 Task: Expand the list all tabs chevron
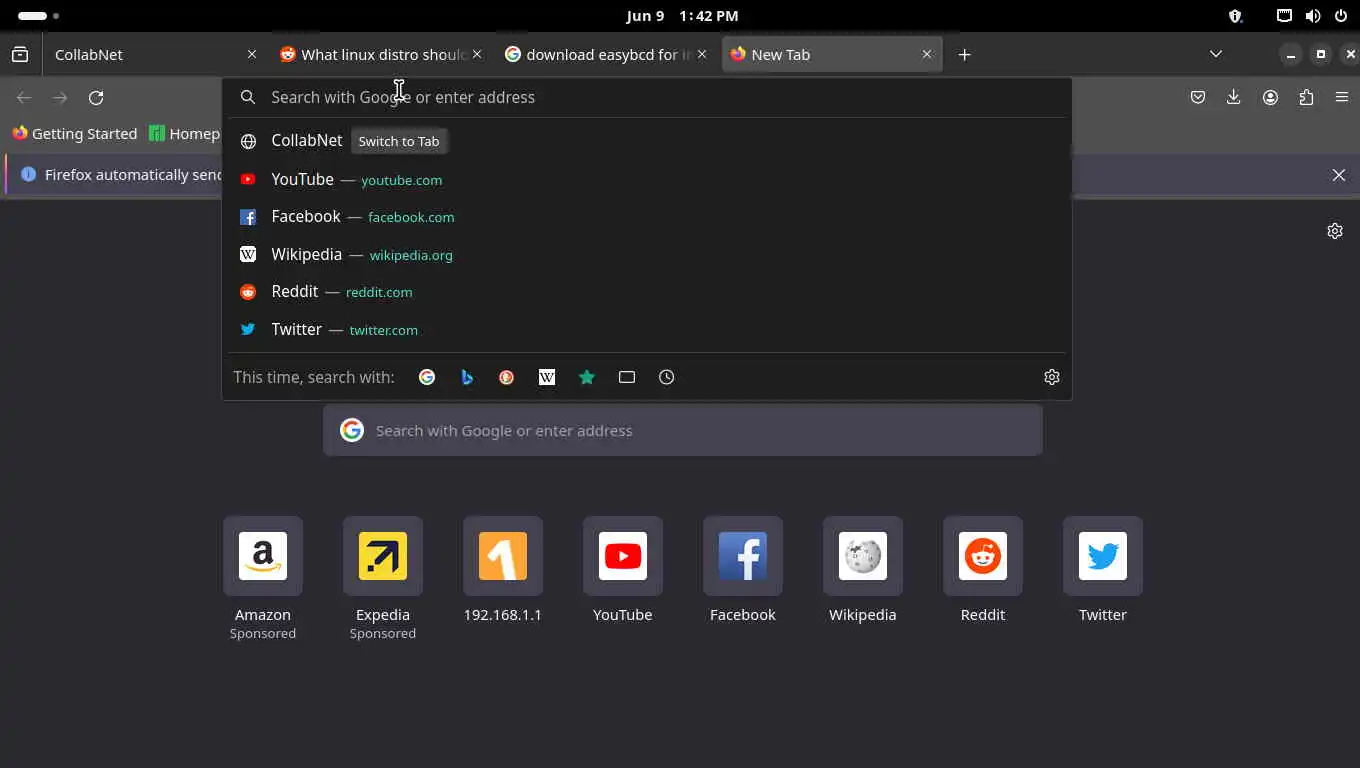coord(1216,54)
